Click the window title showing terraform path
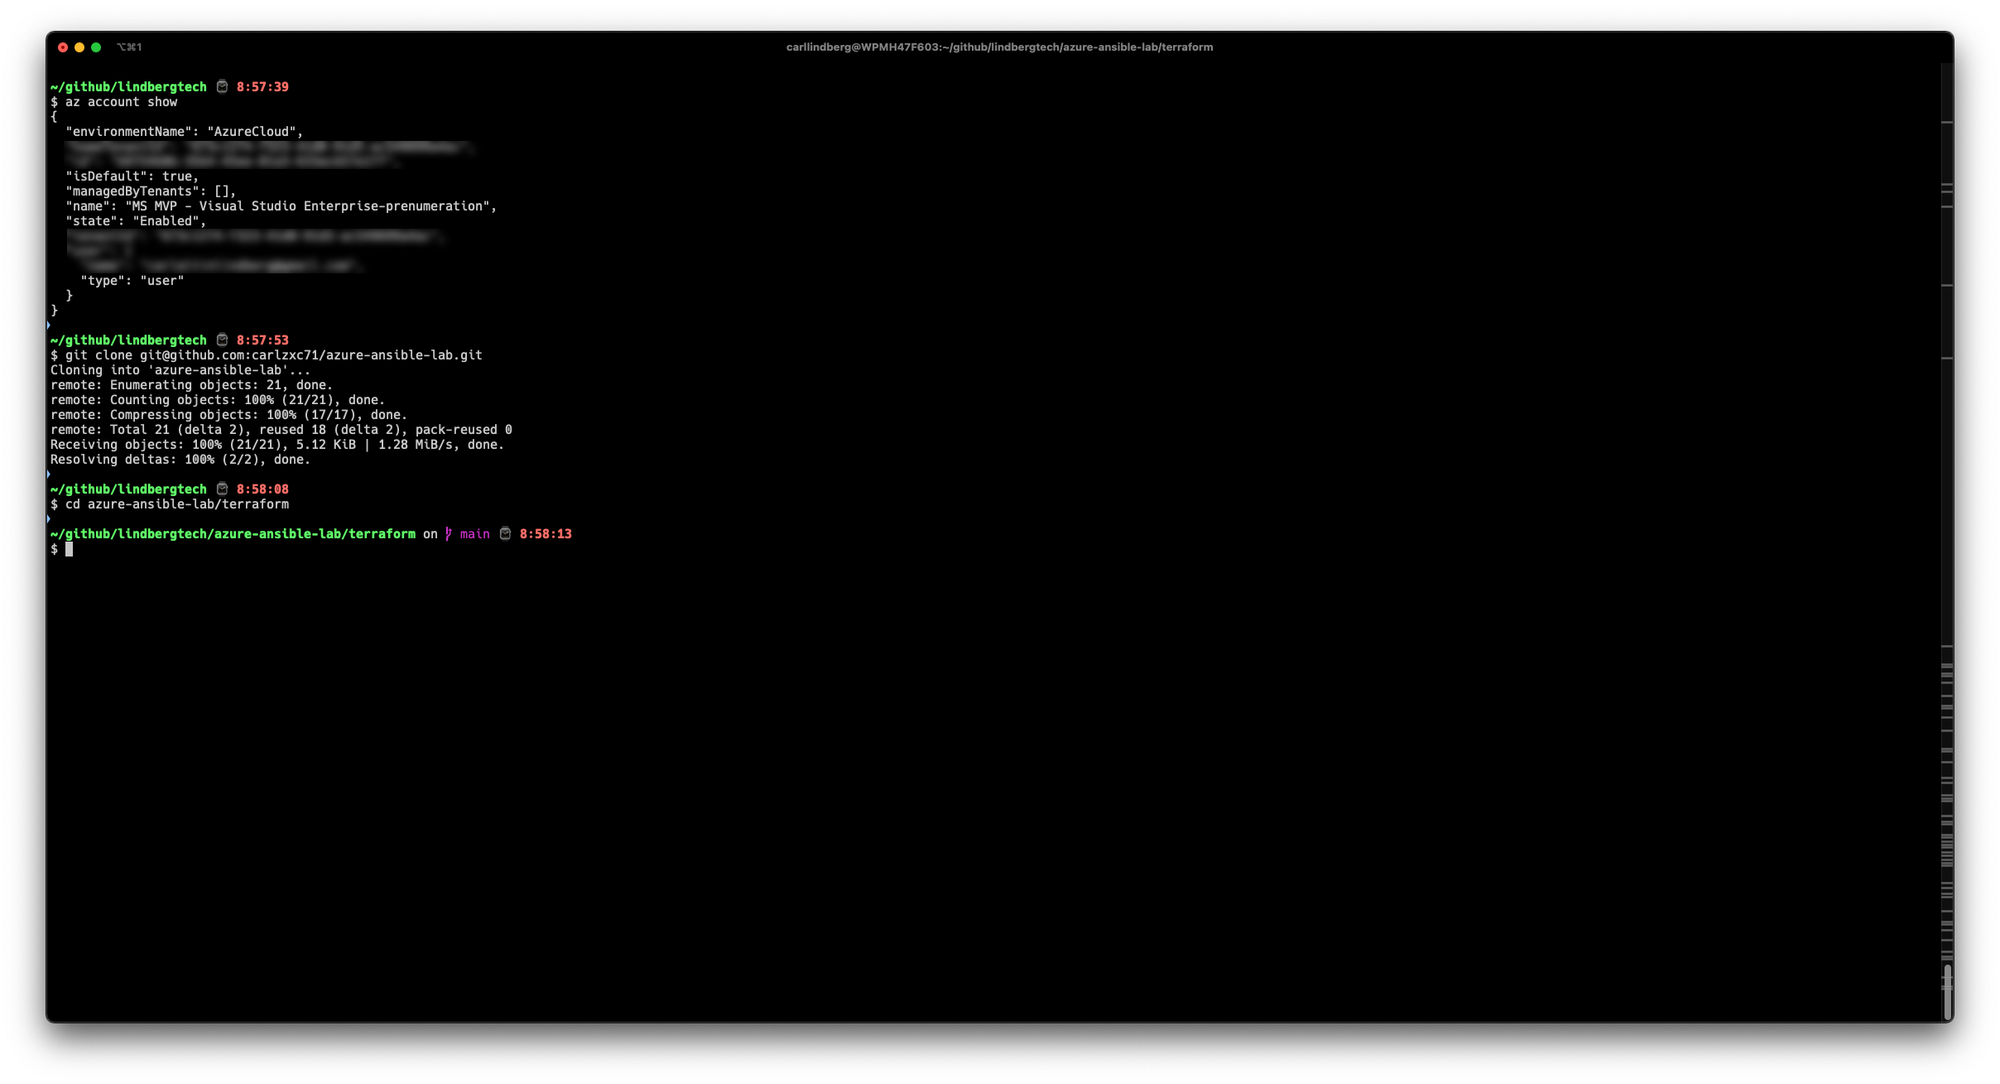The image size is (2000, 1084). tap(999, 47)
